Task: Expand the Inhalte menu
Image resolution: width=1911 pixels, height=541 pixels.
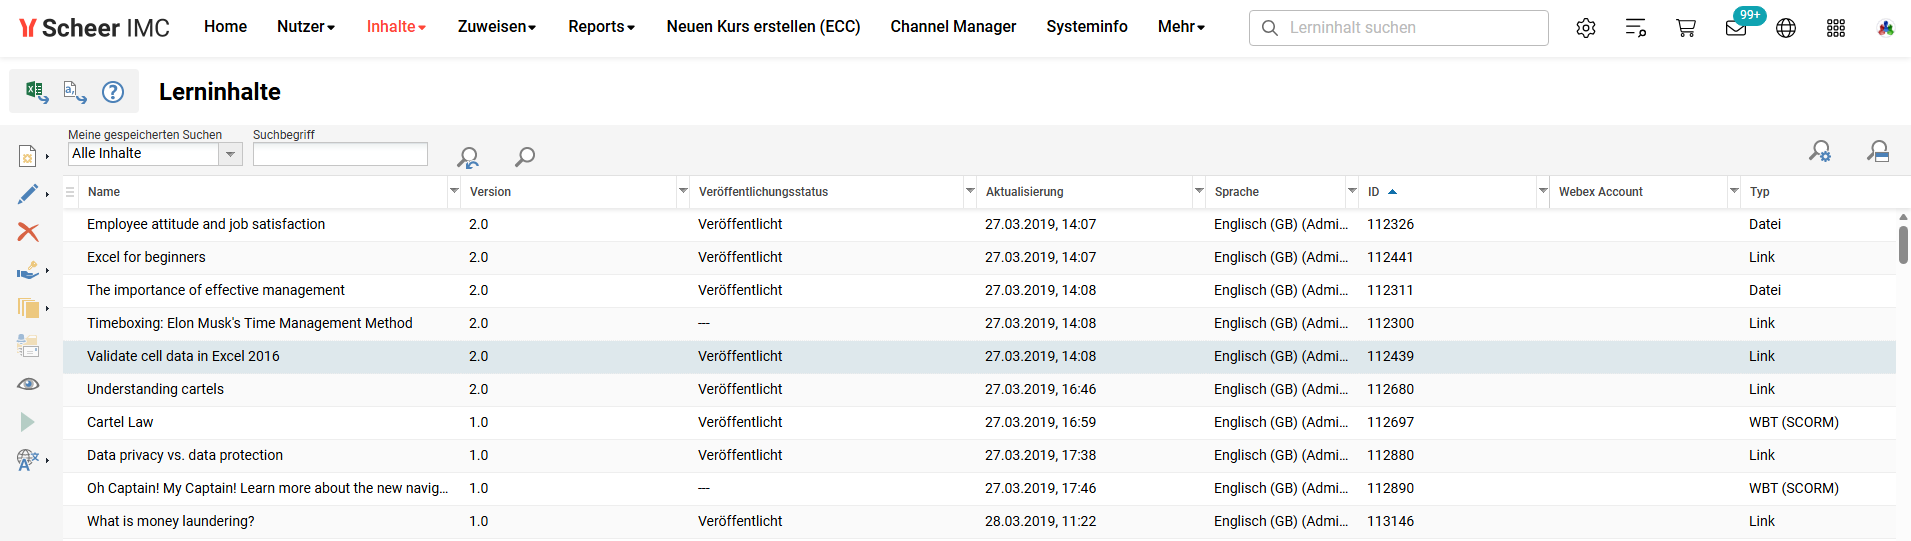Action: (396, 27)
